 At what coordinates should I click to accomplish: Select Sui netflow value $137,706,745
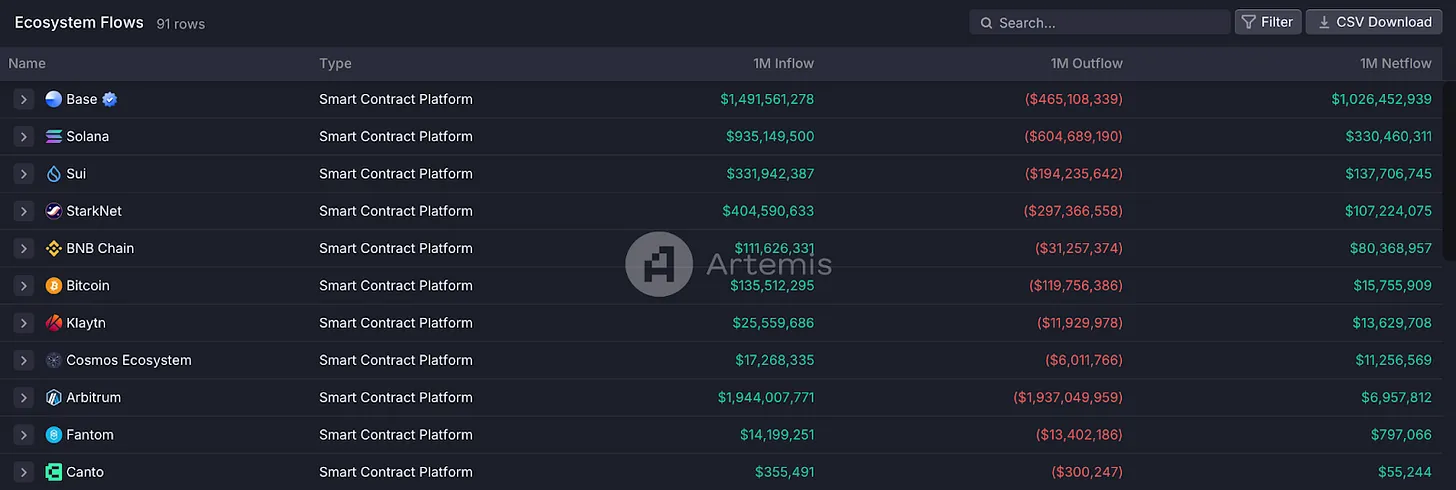pyautogui.click(x=1389, y=174)
